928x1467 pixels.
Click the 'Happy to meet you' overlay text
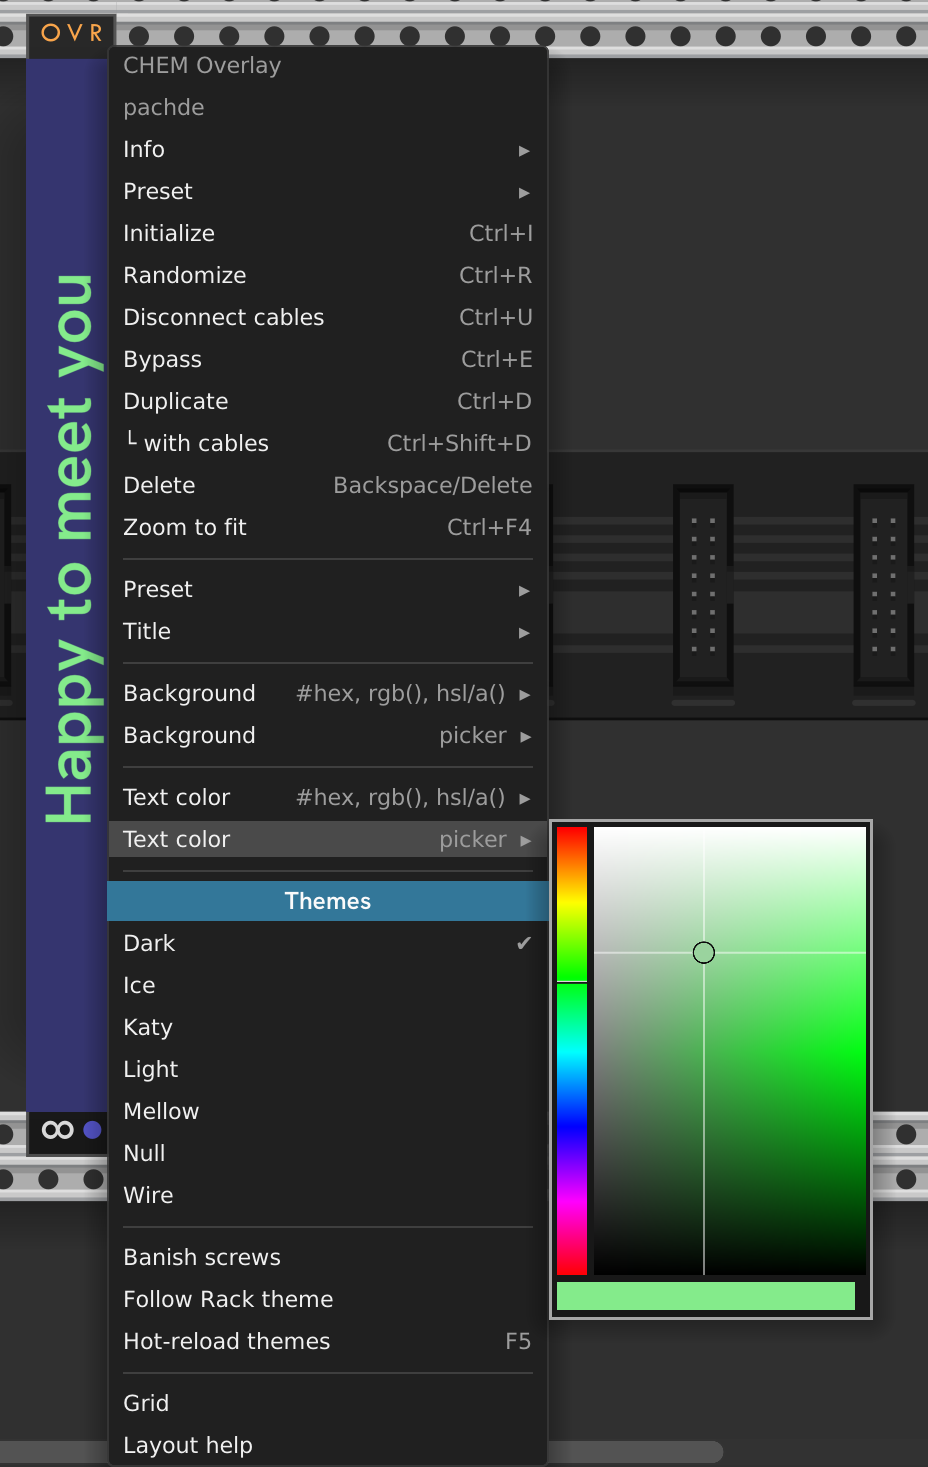pos(68,548)
